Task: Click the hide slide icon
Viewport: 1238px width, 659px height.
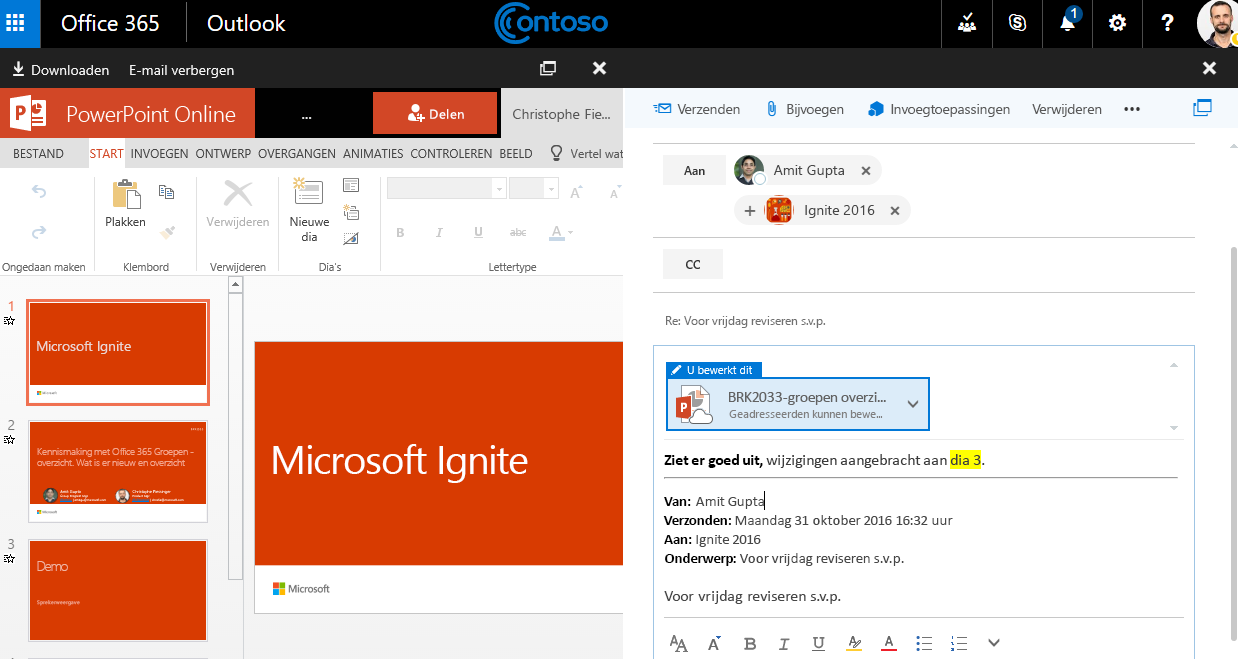Action: [x=351, y=238]
